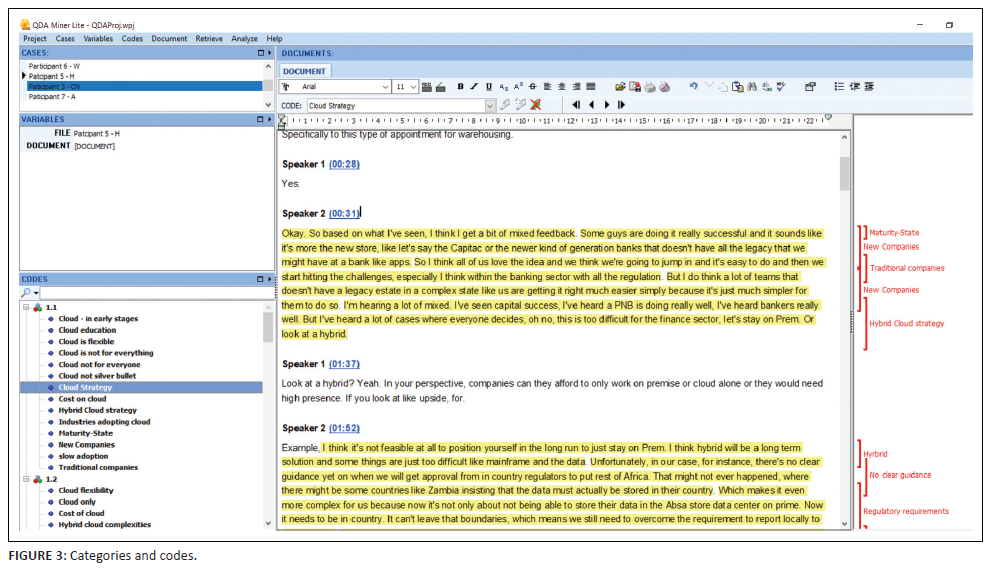Image resolution: width=996 pixels, height=575 pixels.
Task: Click the 01:52 timestamp link
Action: (344, 428)
